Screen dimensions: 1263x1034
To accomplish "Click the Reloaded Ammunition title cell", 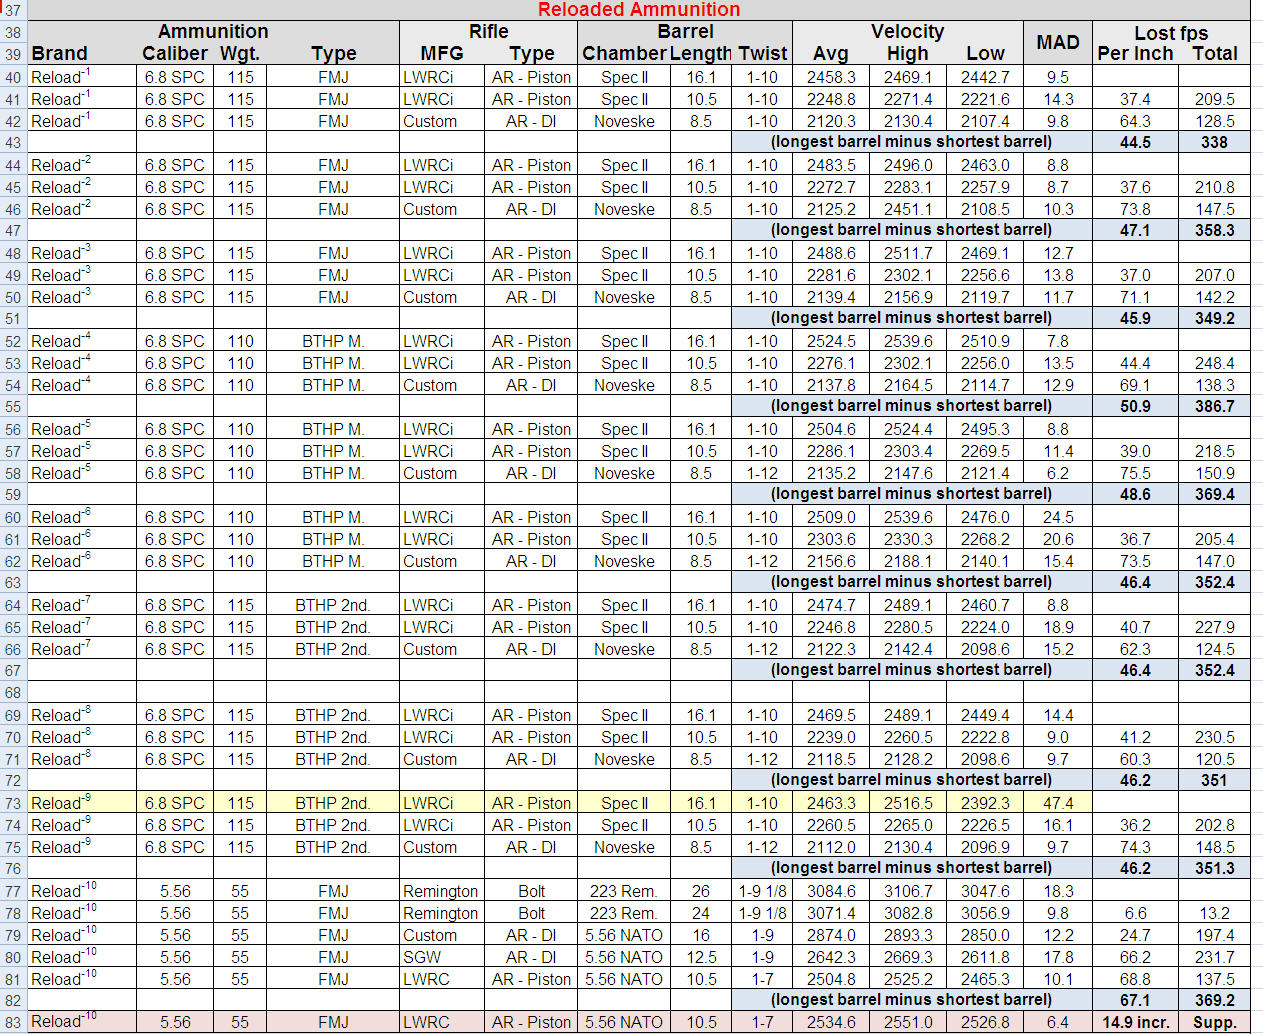I will (x=638, y=10).
